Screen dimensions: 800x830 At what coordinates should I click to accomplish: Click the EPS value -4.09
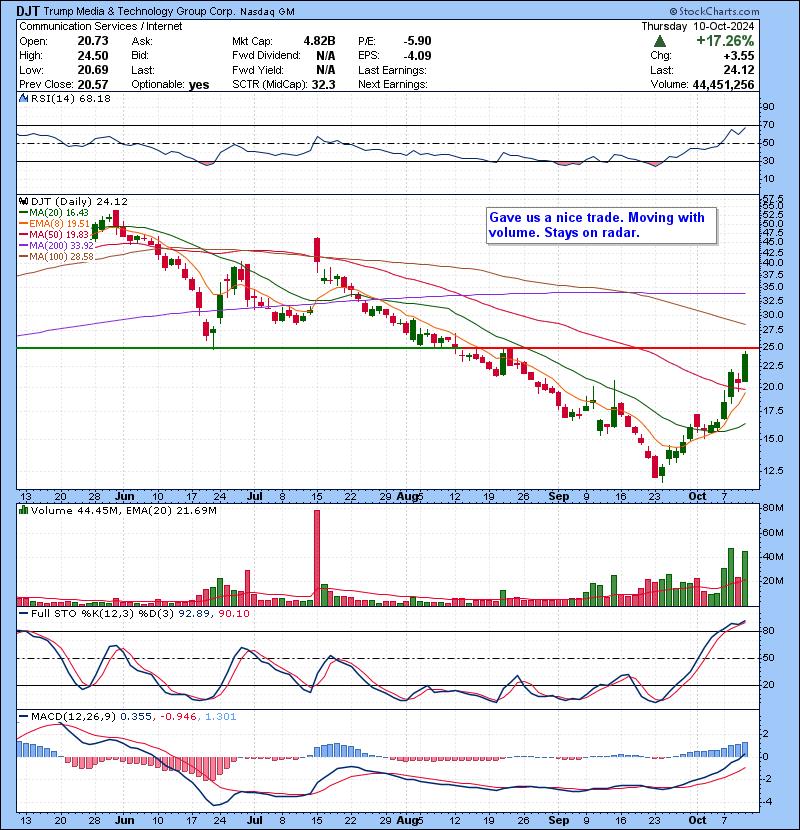click(x=417, y=56)
